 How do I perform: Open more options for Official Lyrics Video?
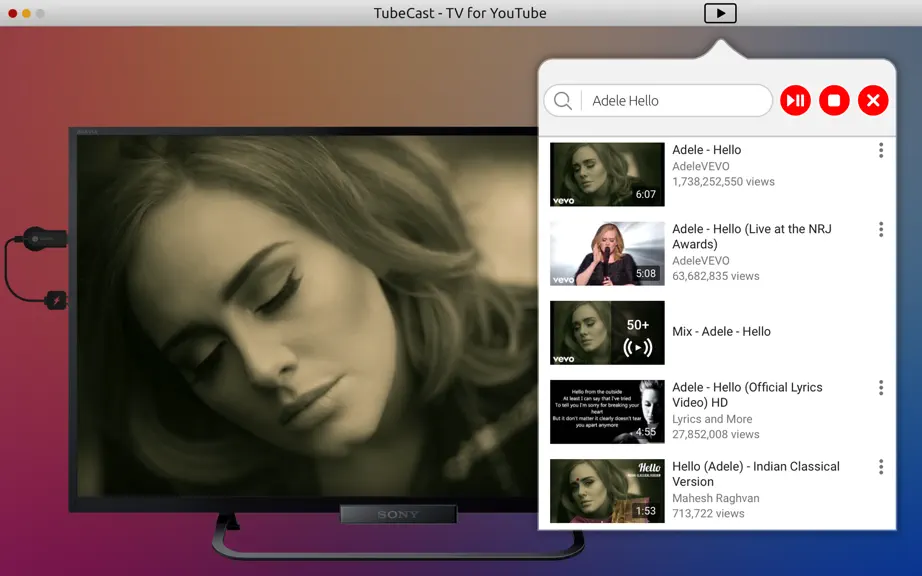pyautogui.click(x=881, y=387)
